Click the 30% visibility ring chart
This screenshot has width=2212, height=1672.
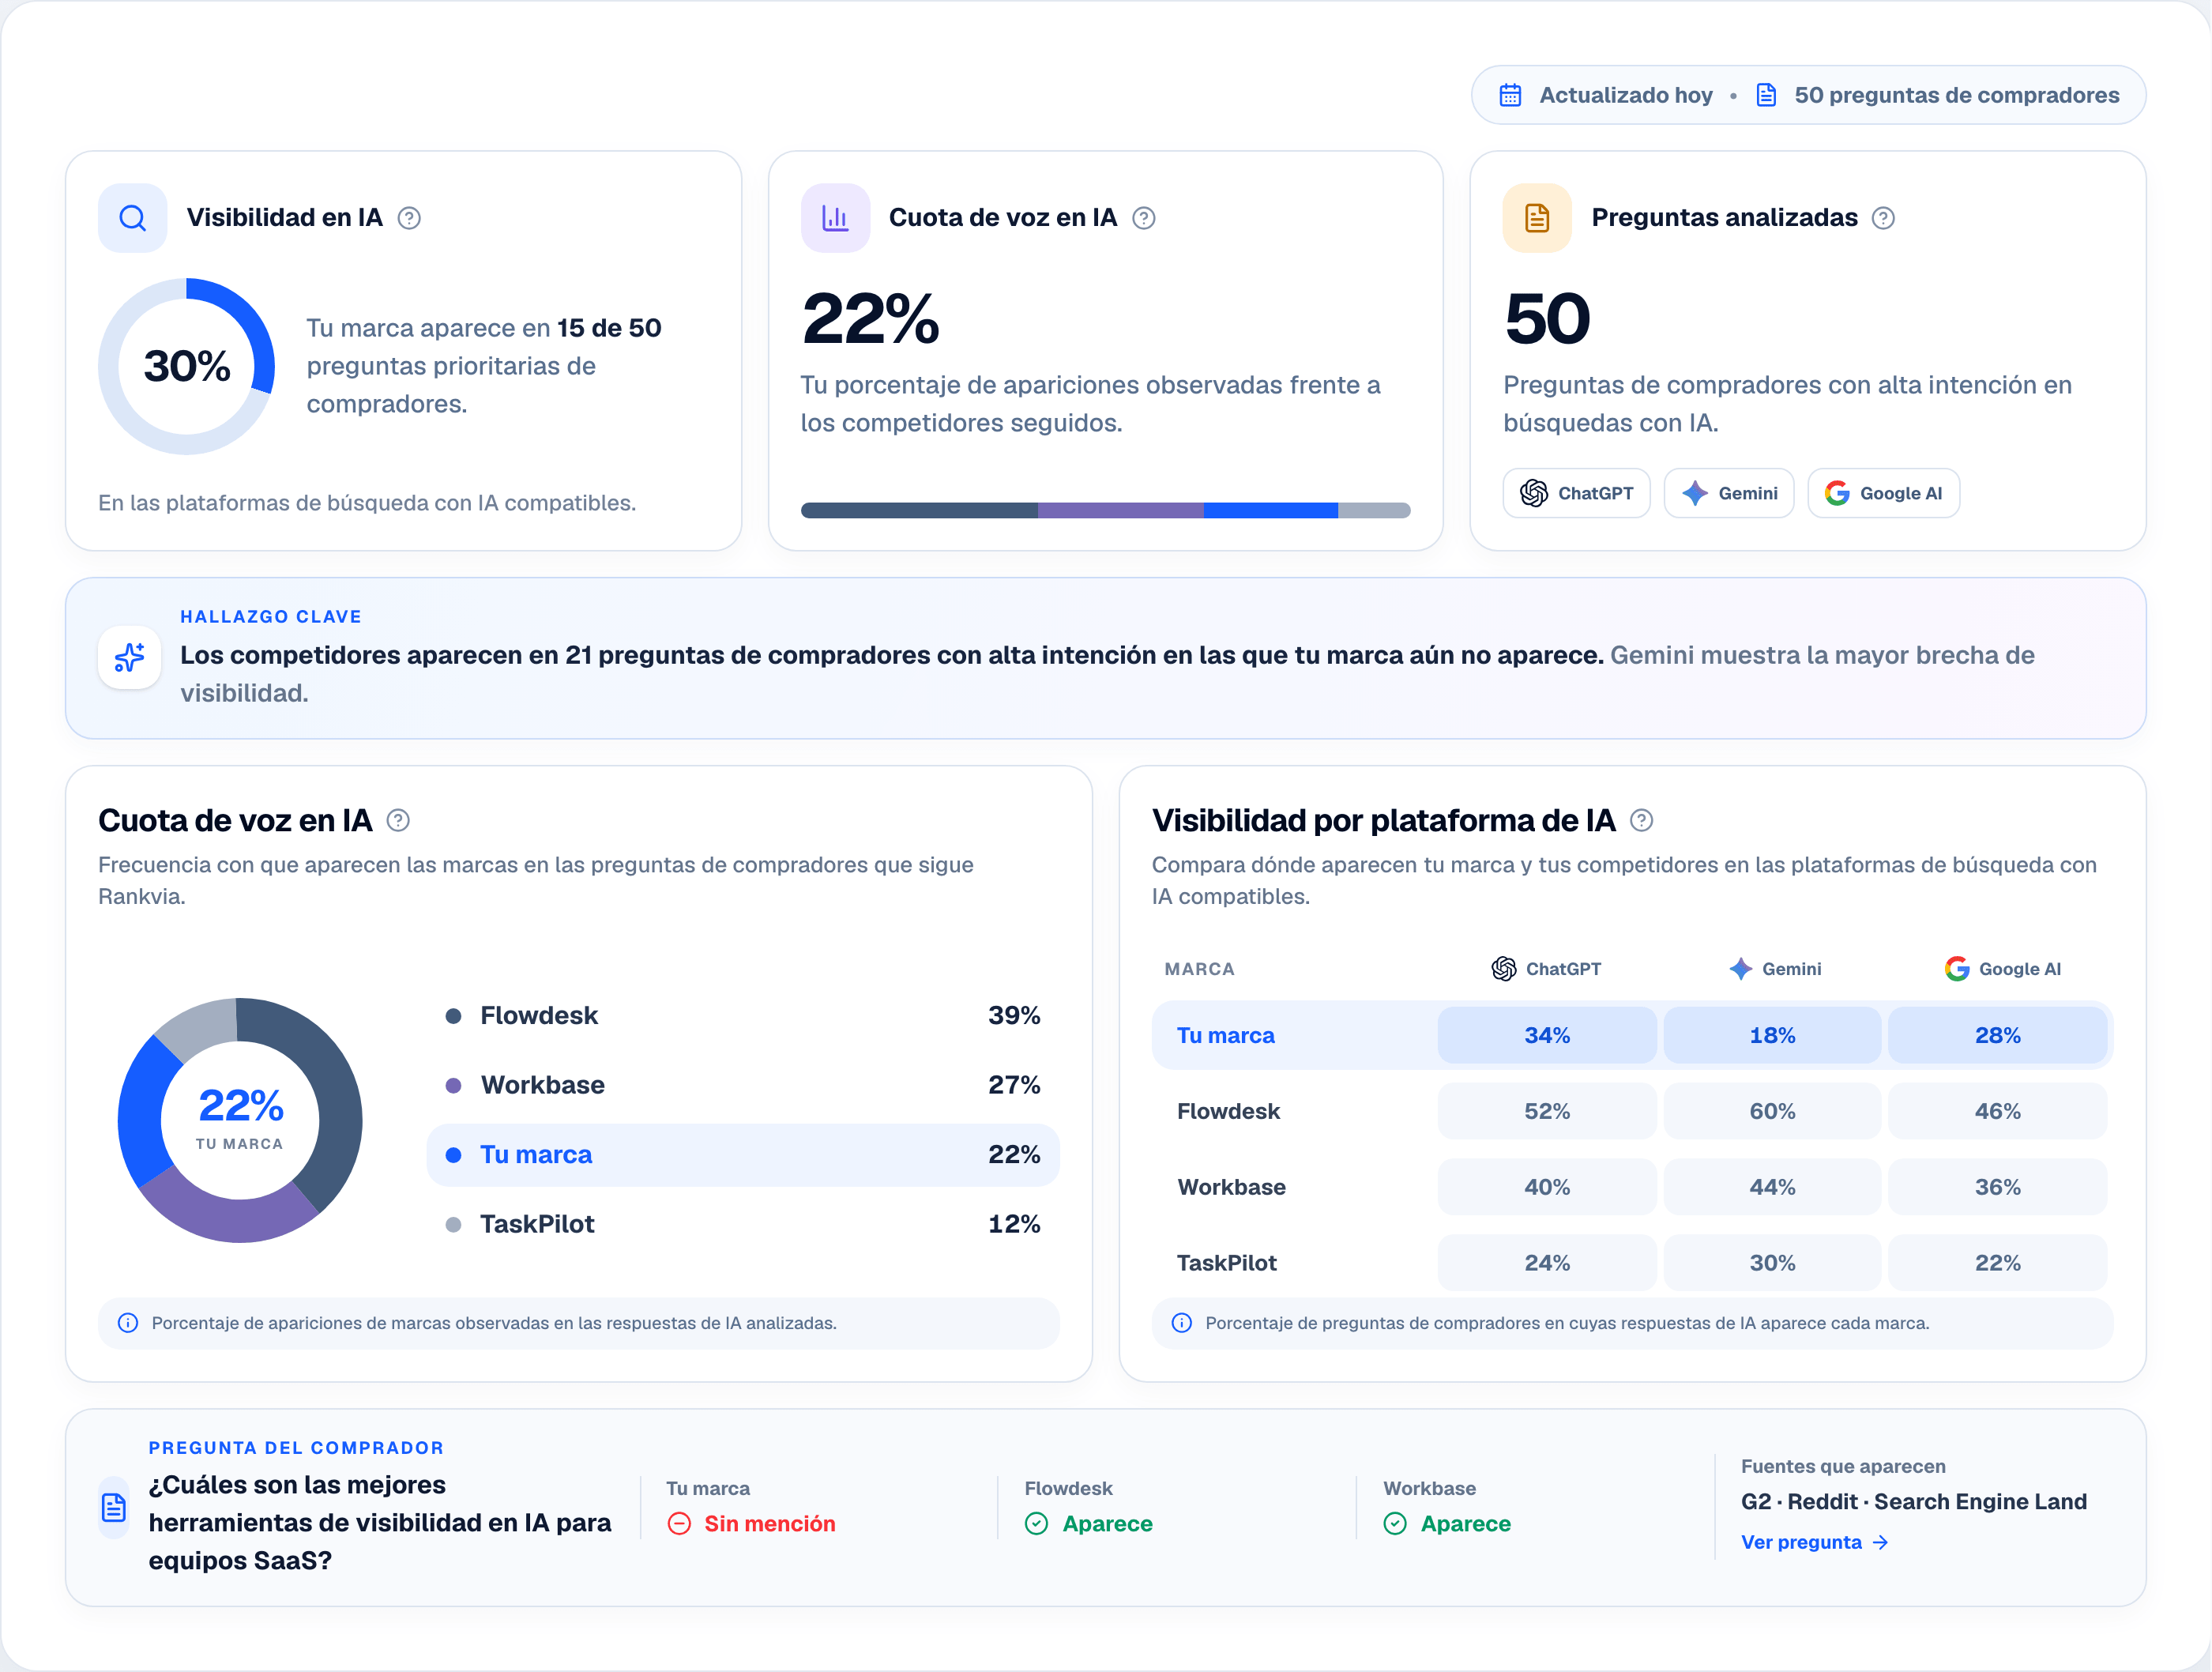[187, 366]
